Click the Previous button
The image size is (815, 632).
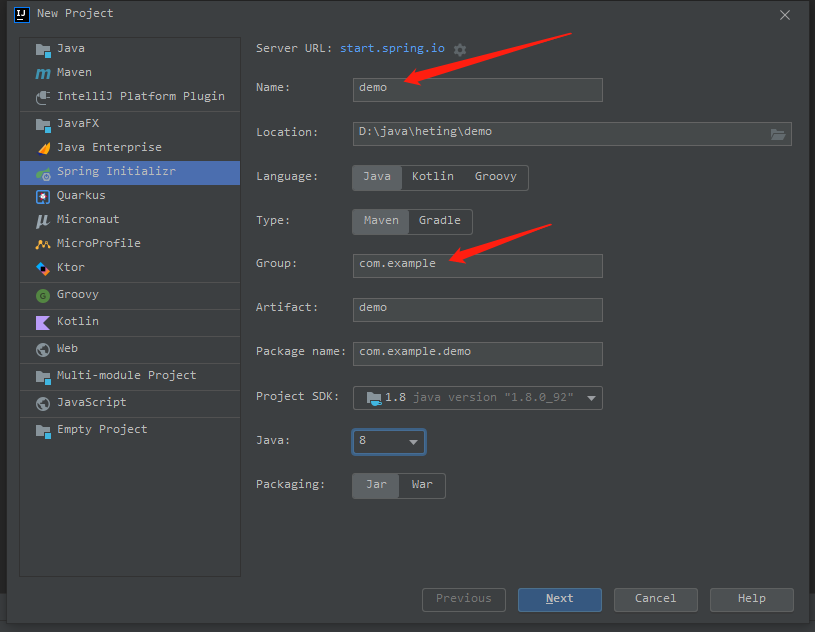pyautogui.click(x=464, y=600)
